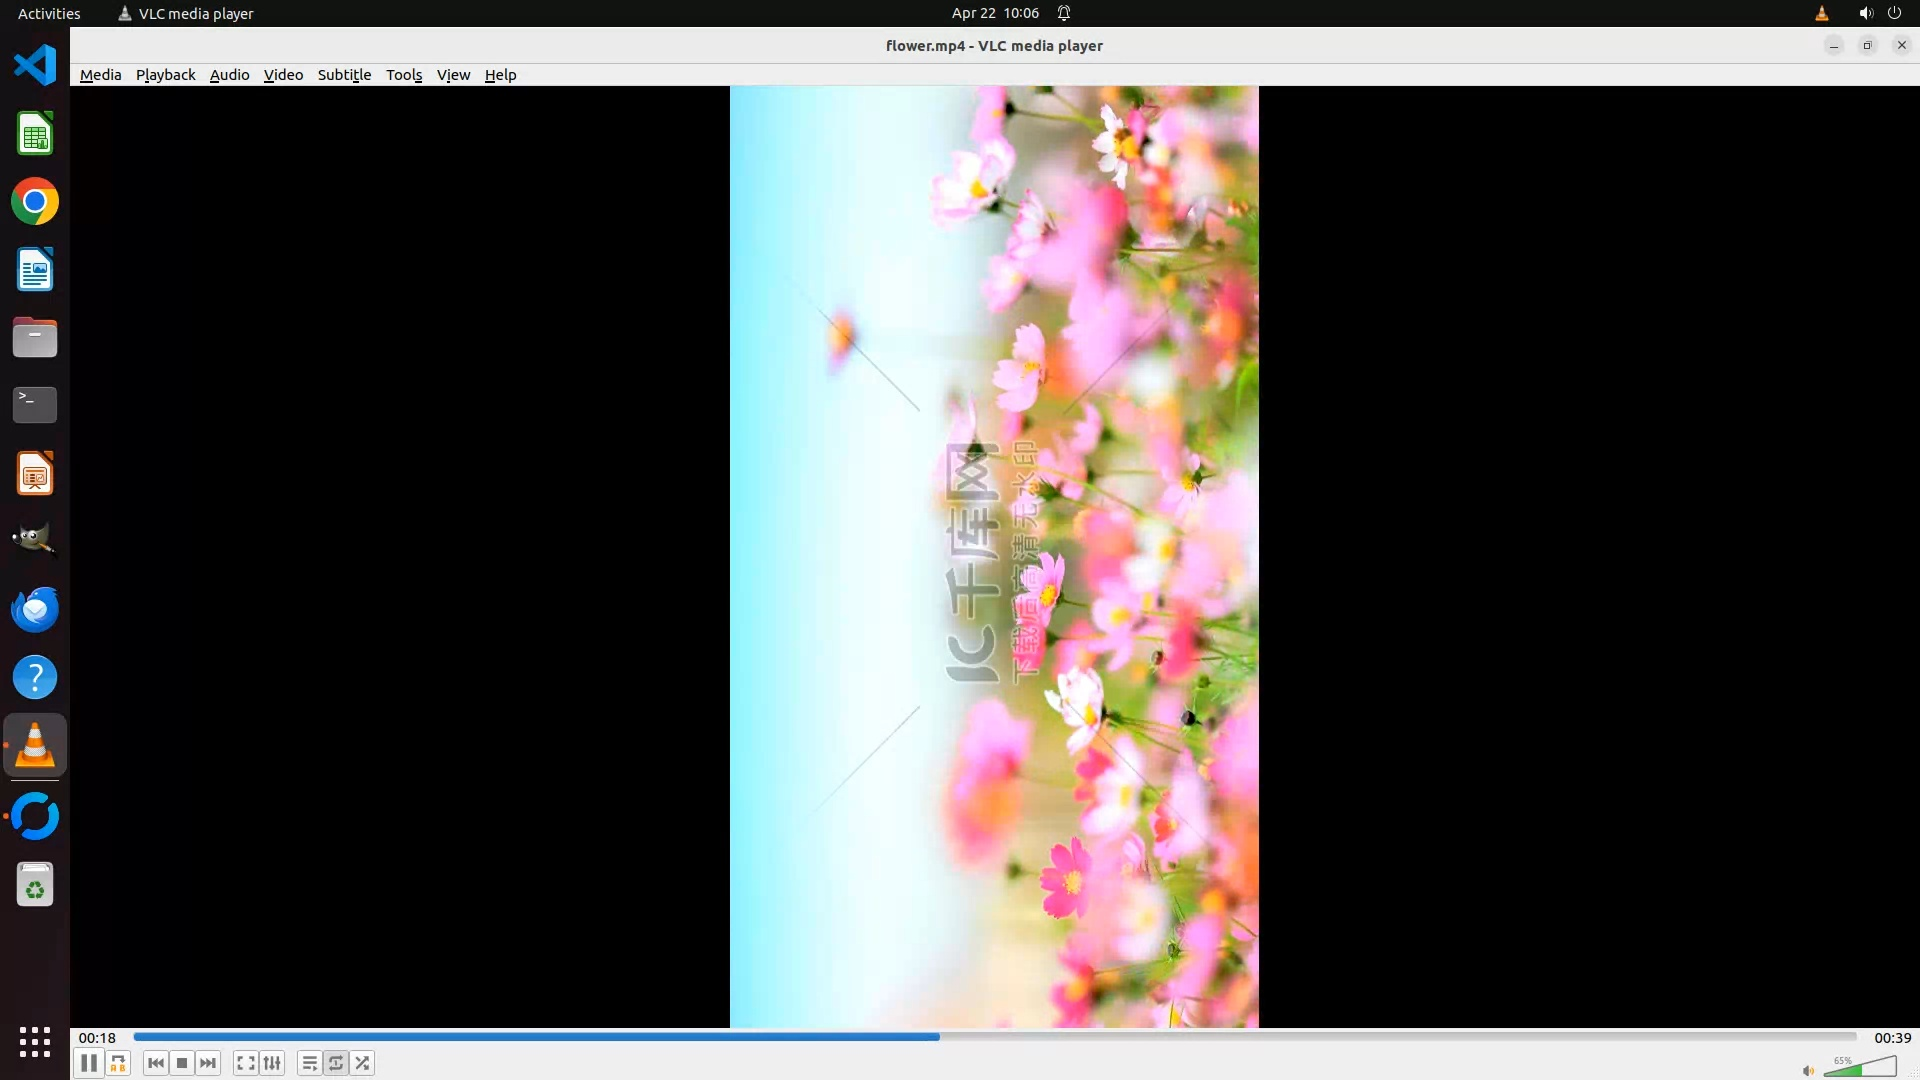Skip to previous media track
This screenshot has height=1080, width=1920.
[155, 1063]
